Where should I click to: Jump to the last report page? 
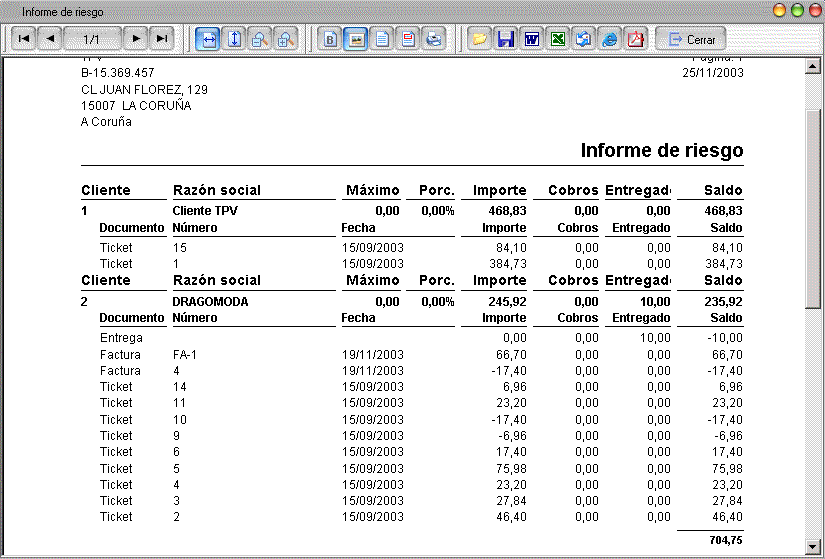point(162,39)
